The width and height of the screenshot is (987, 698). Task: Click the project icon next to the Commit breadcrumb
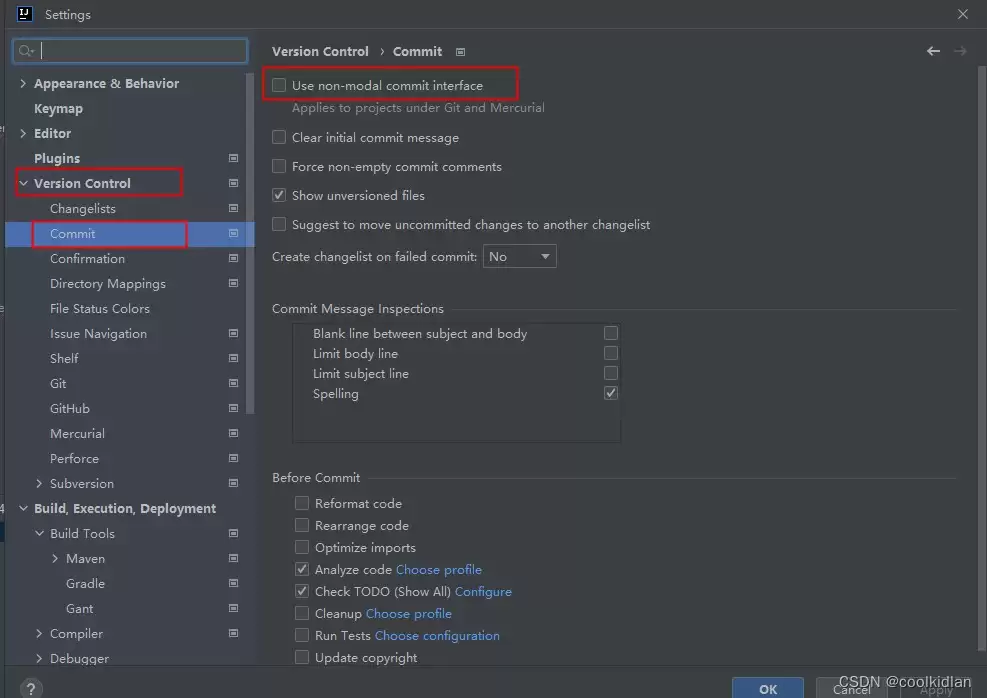pyautogui.click(x=460, y=52)
